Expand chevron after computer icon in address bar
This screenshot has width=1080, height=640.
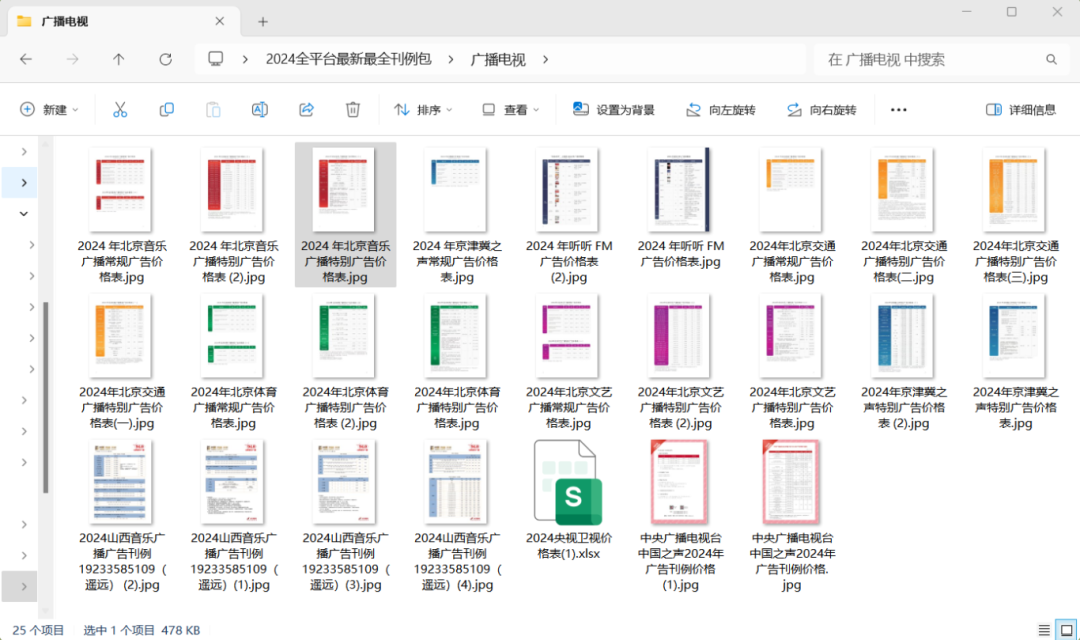coord(245,60)
